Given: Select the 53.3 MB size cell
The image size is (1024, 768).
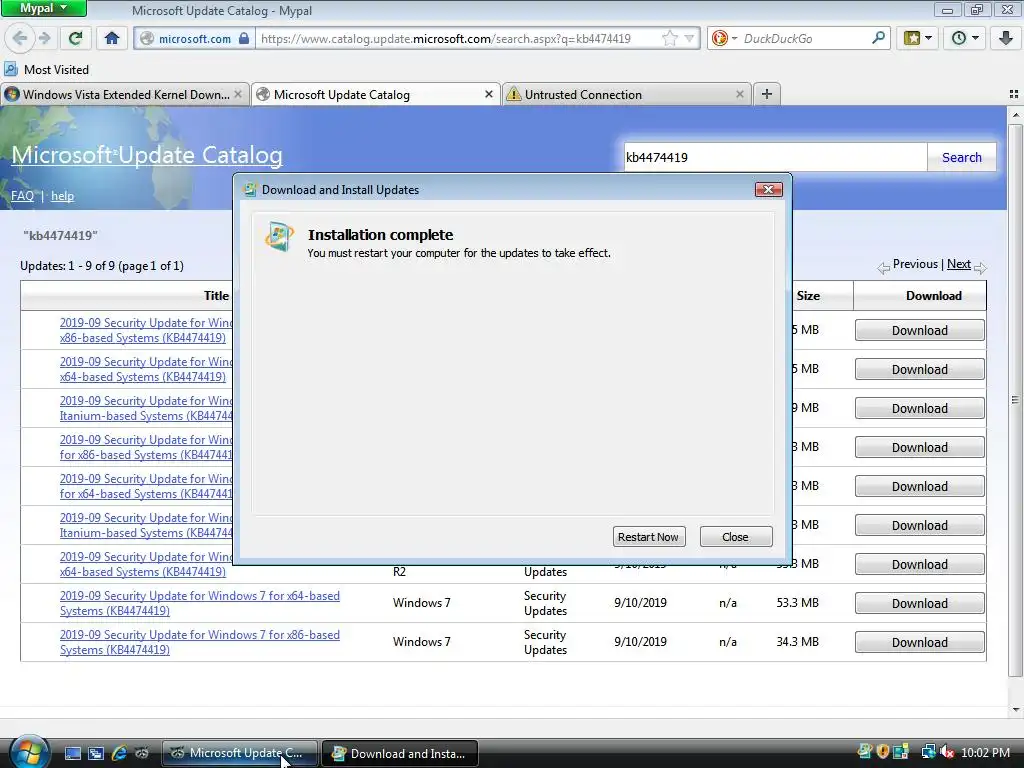Looking at the screenshot, I should point(797,603).
